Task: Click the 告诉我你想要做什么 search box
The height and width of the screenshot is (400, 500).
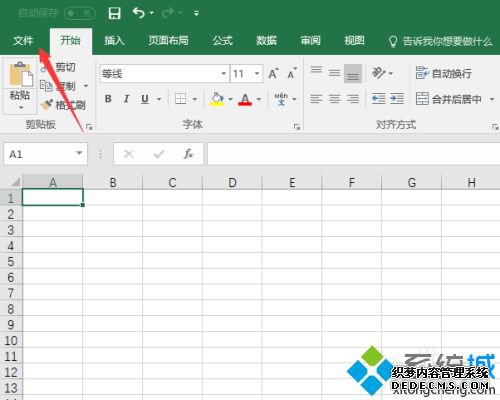Action: [x=441, y=41]
